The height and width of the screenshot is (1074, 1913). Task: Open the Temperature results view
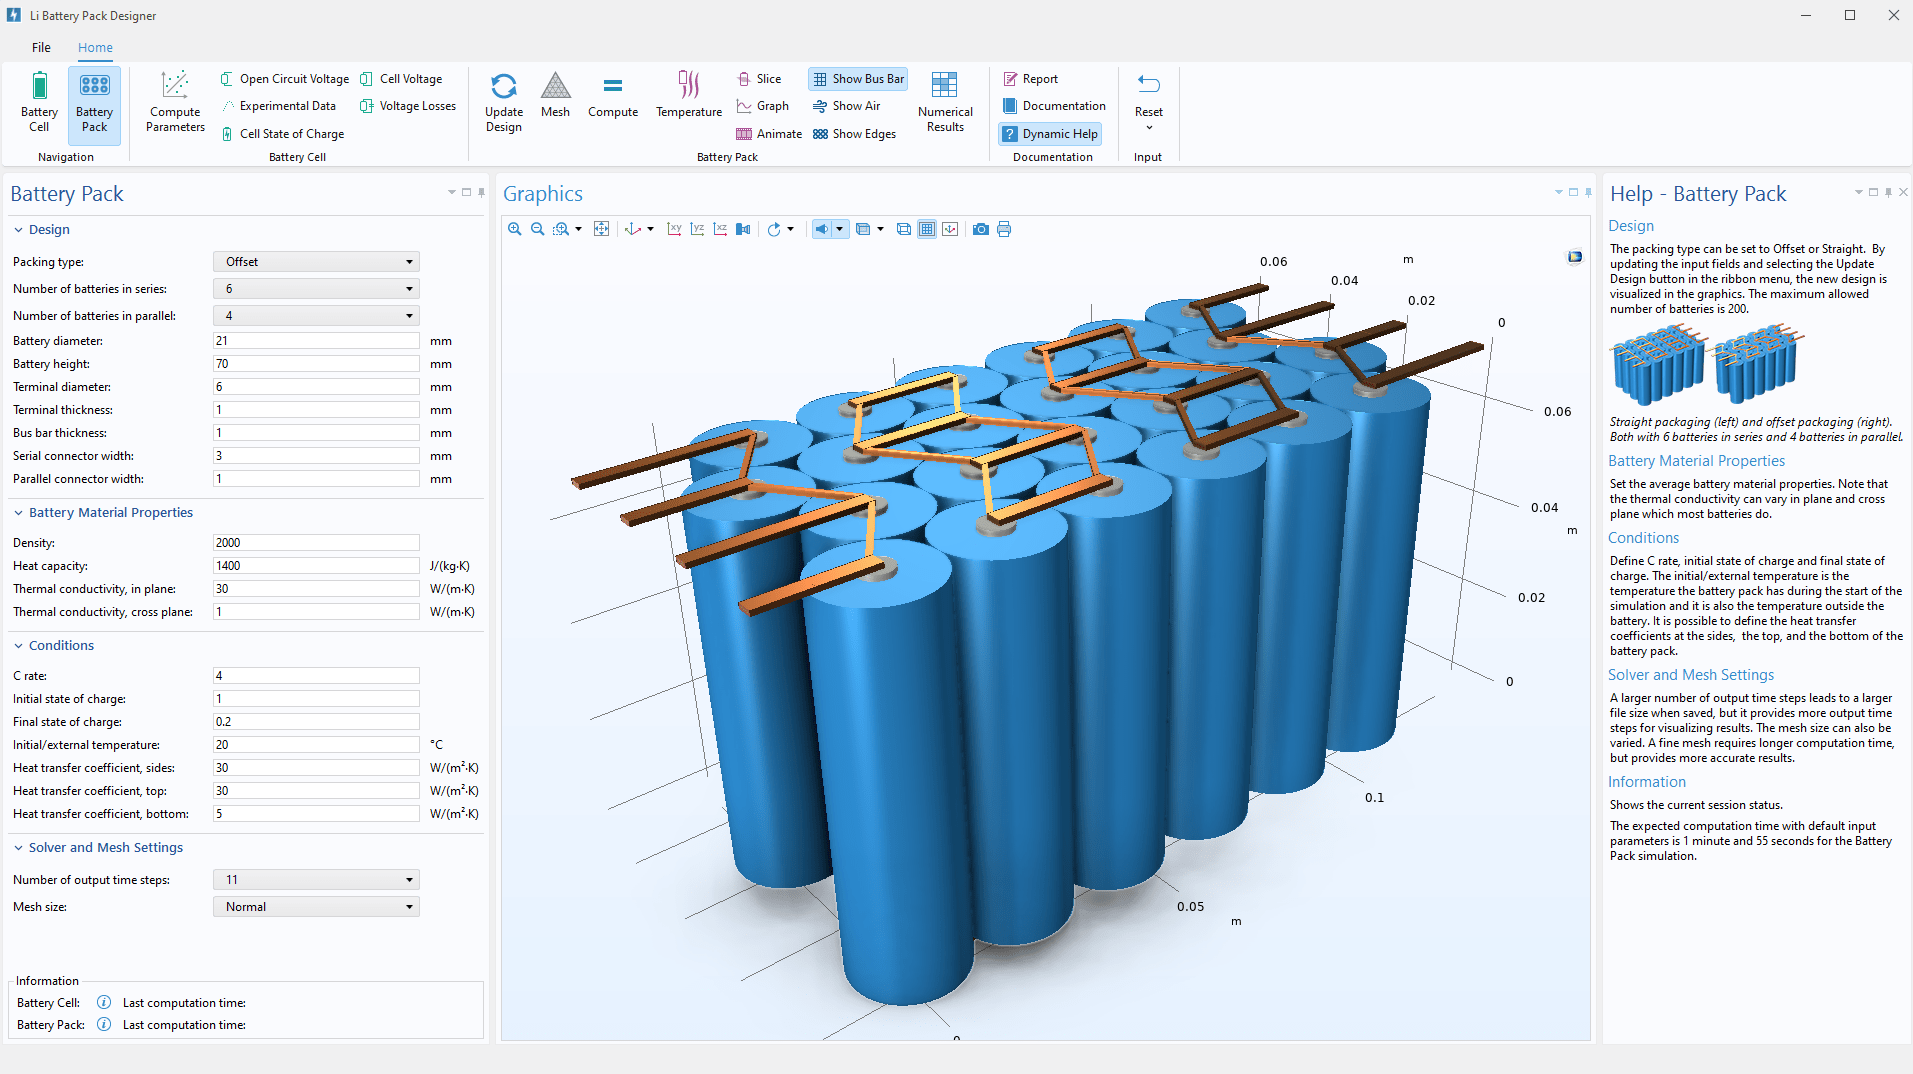(x=688, y=95)
